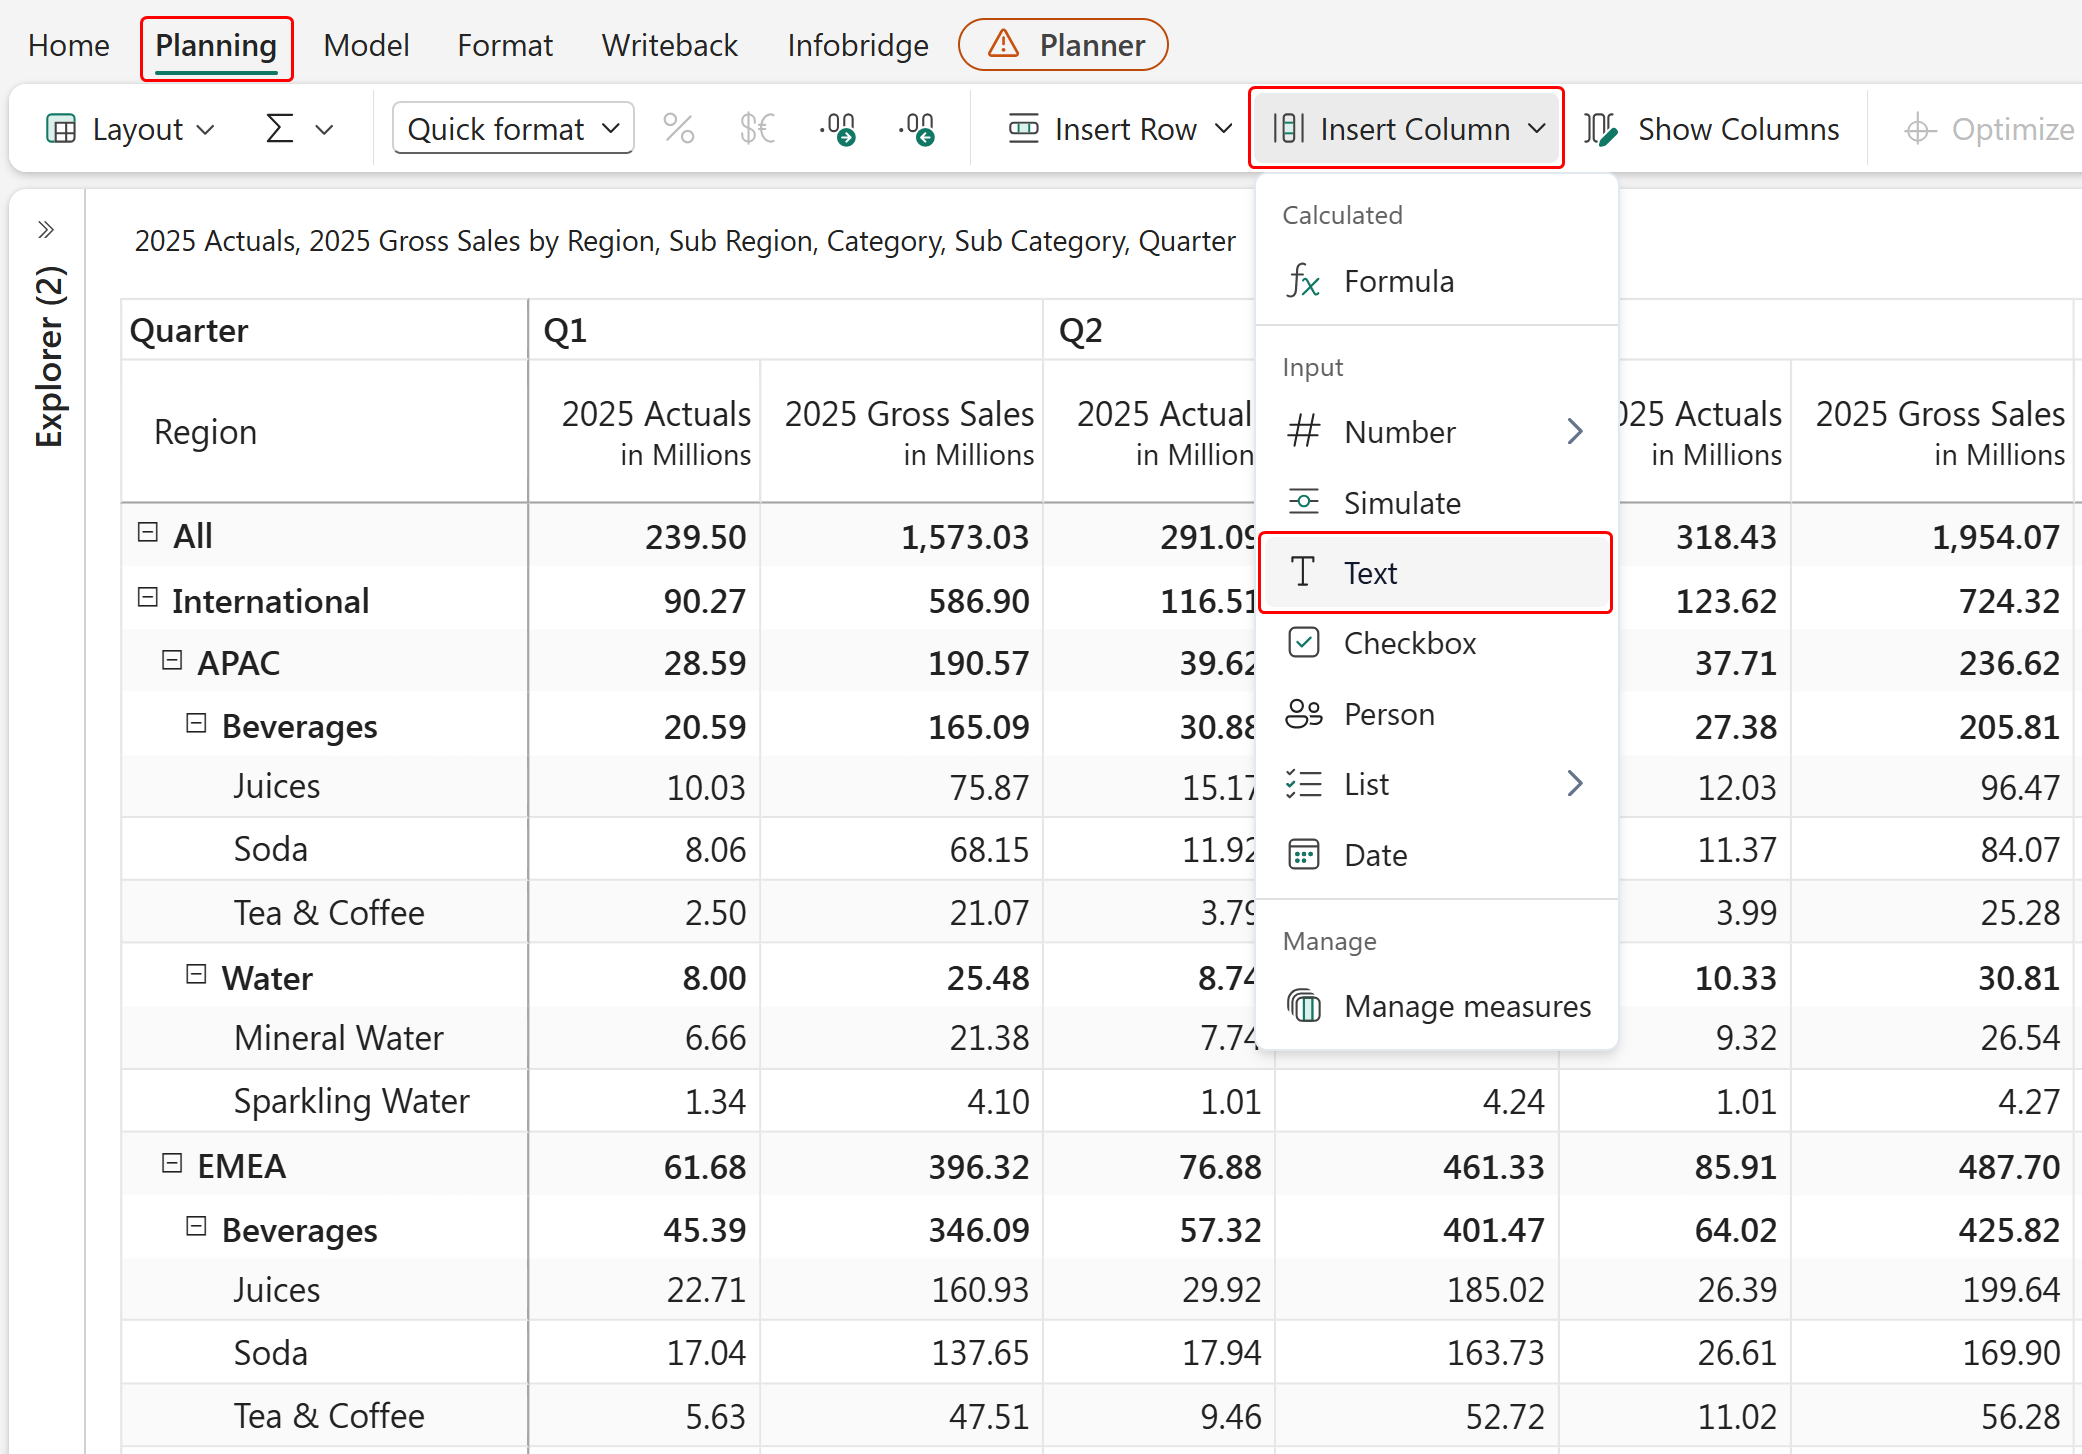Click the fx Formula icon

[x=1304, y=281]
